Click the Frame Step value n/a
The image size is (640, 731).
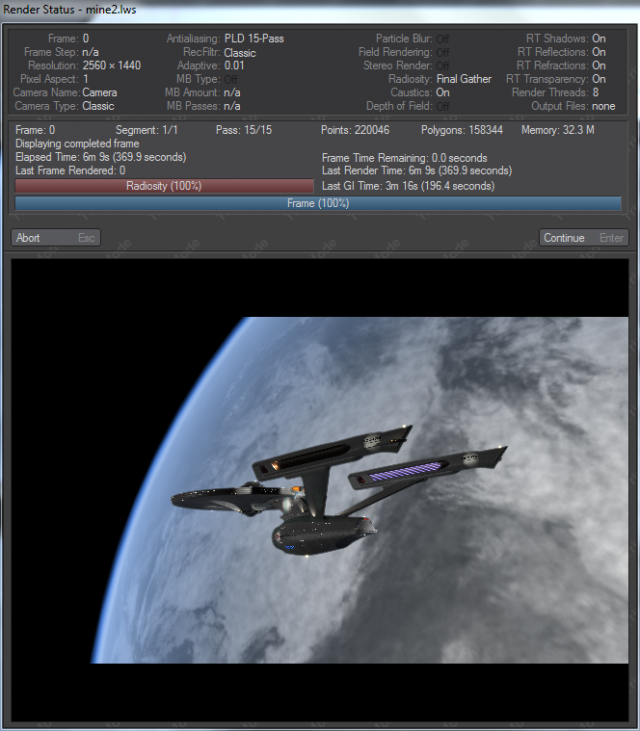pyautogui.click(x=90, y=52)
